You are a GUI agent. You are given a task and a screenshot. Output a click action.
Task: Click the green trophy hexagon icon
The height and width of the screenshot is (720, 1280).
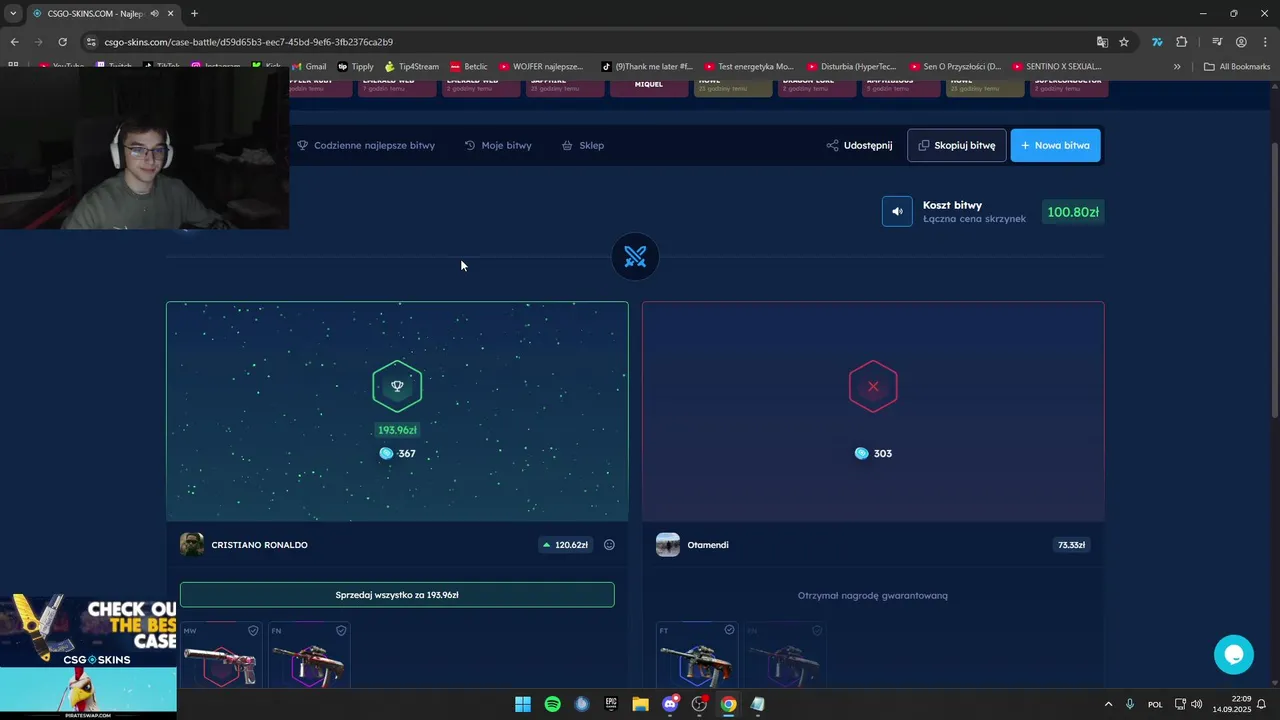pyautogui.click(x=397, y=386)
